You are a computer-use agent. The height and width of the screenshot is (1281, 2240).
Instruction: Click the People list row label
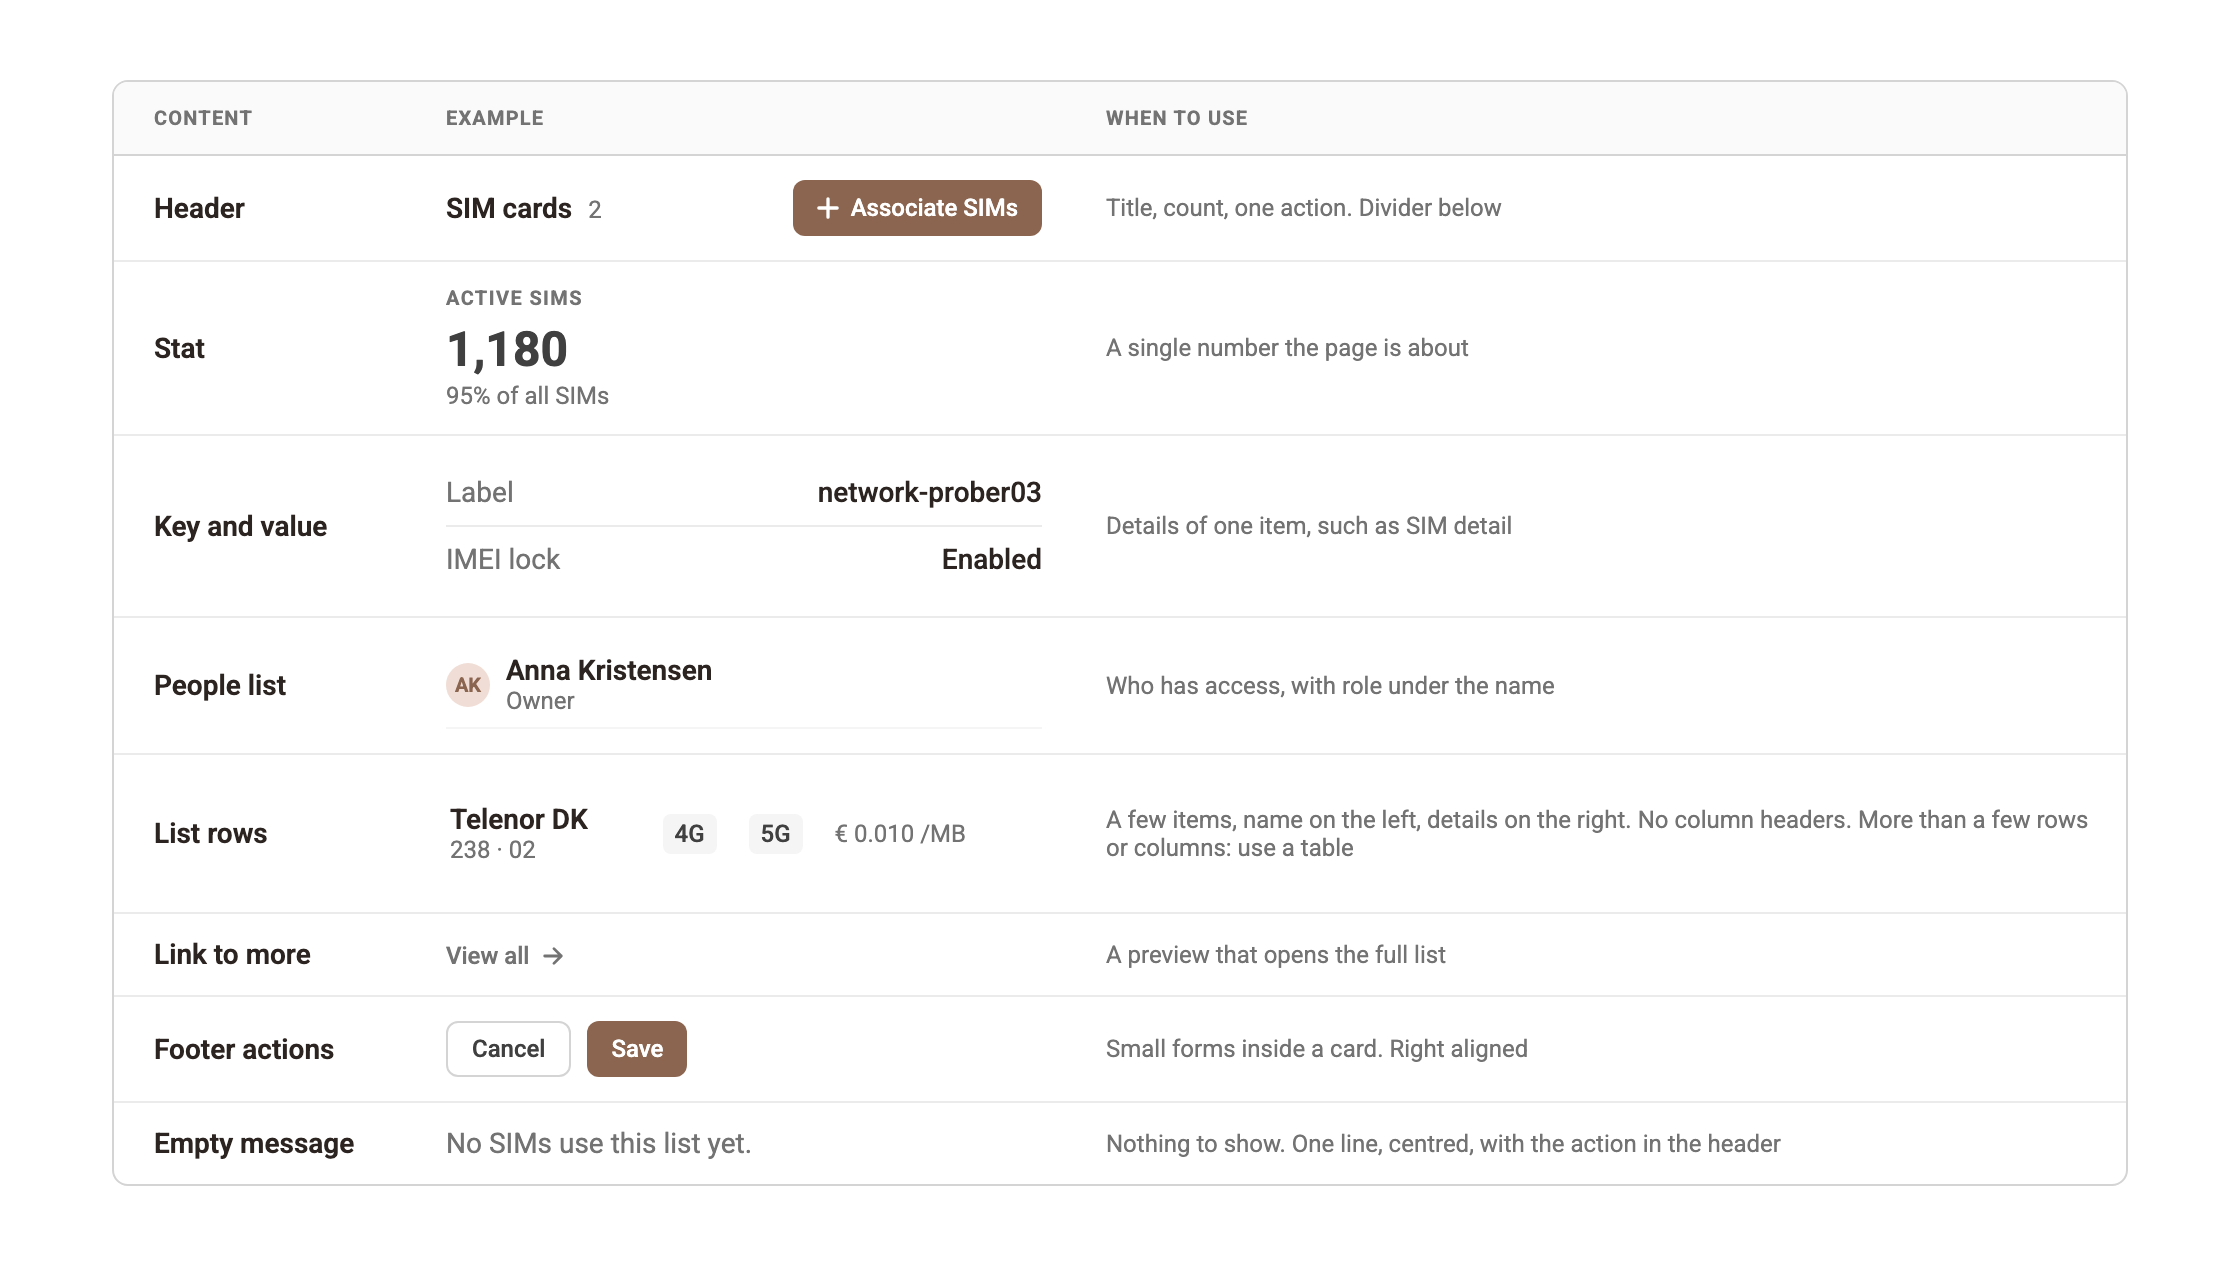(x=220, y=685)
